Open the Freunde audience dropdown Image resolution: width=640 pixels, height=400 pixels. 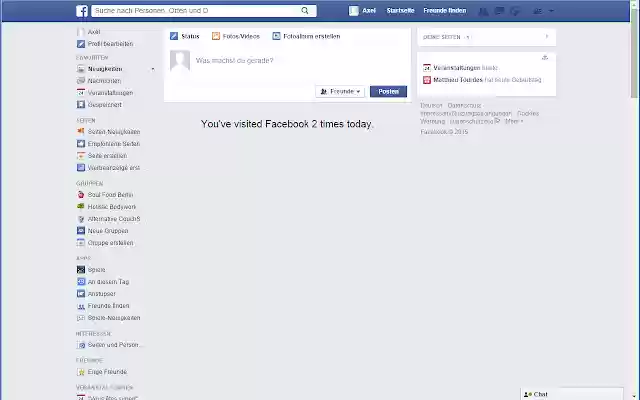click(340, 91)
